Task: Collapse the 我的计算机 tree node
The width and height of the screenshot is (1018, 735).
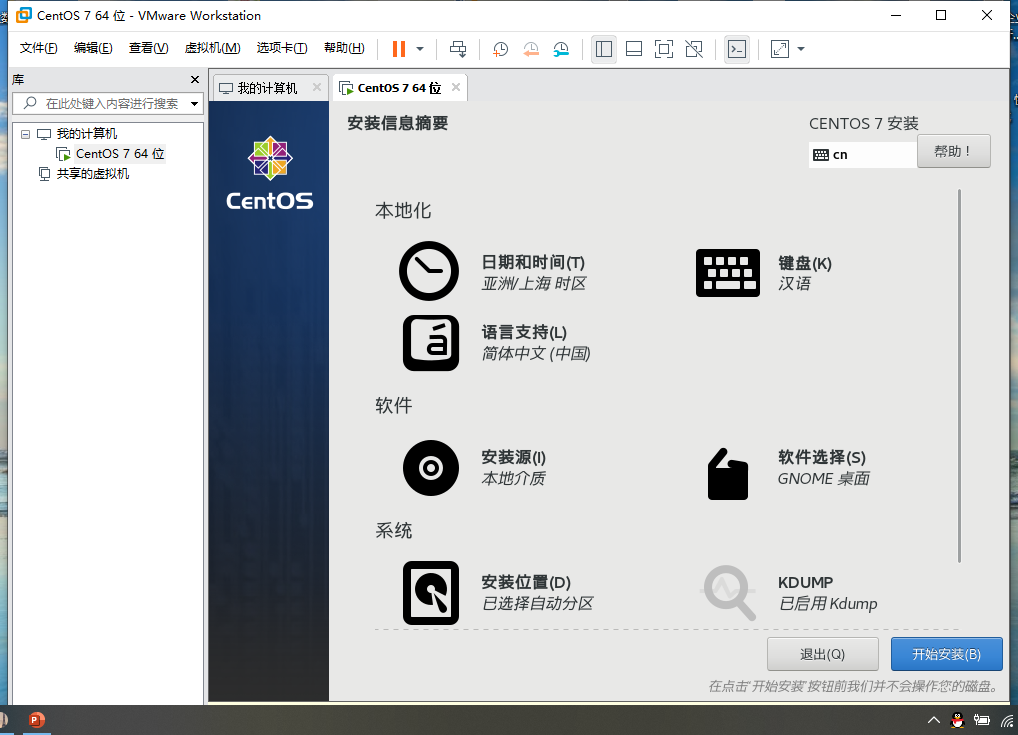Action: click(x=25, y=134)
